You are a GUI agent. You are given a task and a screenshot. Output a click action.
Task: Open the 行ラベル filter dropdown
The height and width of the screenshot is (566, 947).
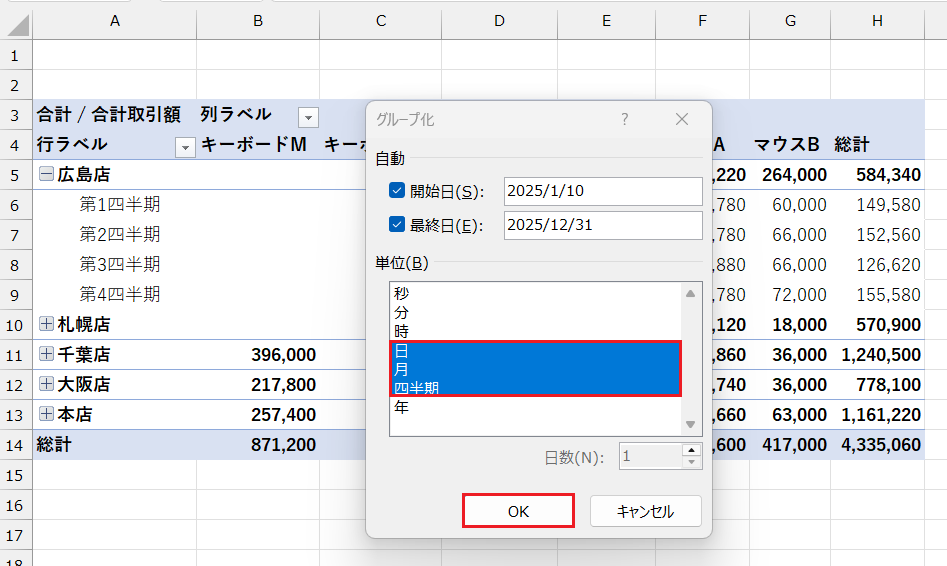[x=184, y=147]
